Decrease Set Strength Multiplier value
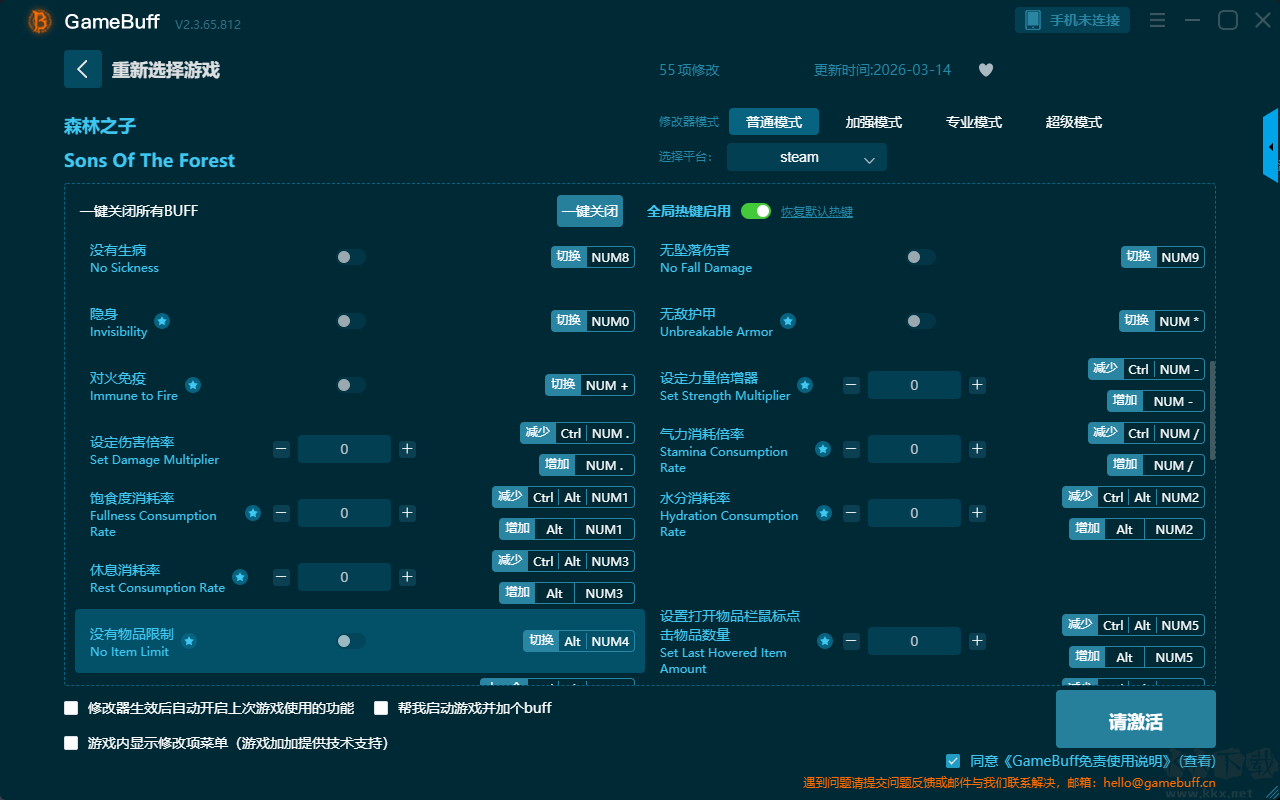The height and width of the screenshot is (800, 1280). 851,385
